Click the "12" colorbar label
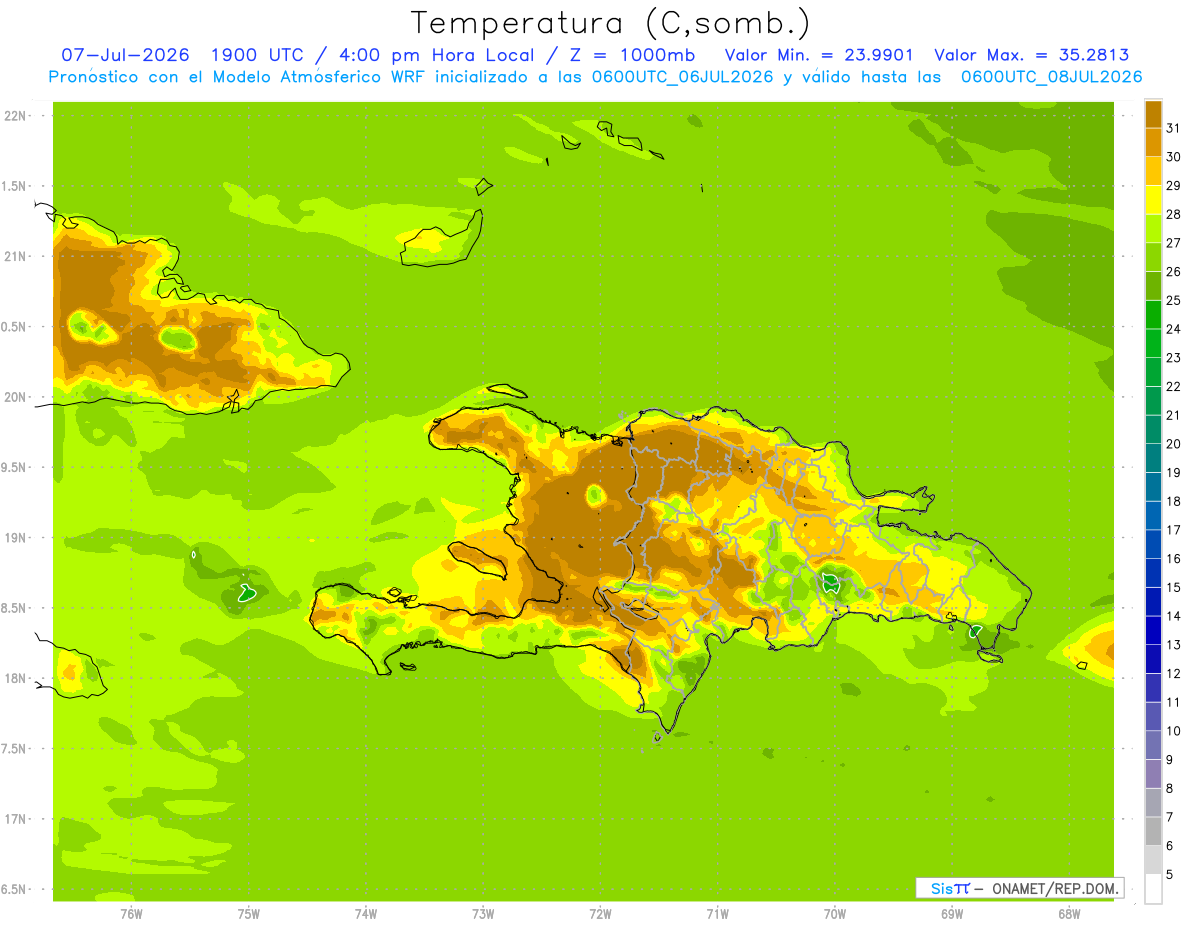The height and width of the screenshot is (927, 1200). click(x=1174, y=674)
